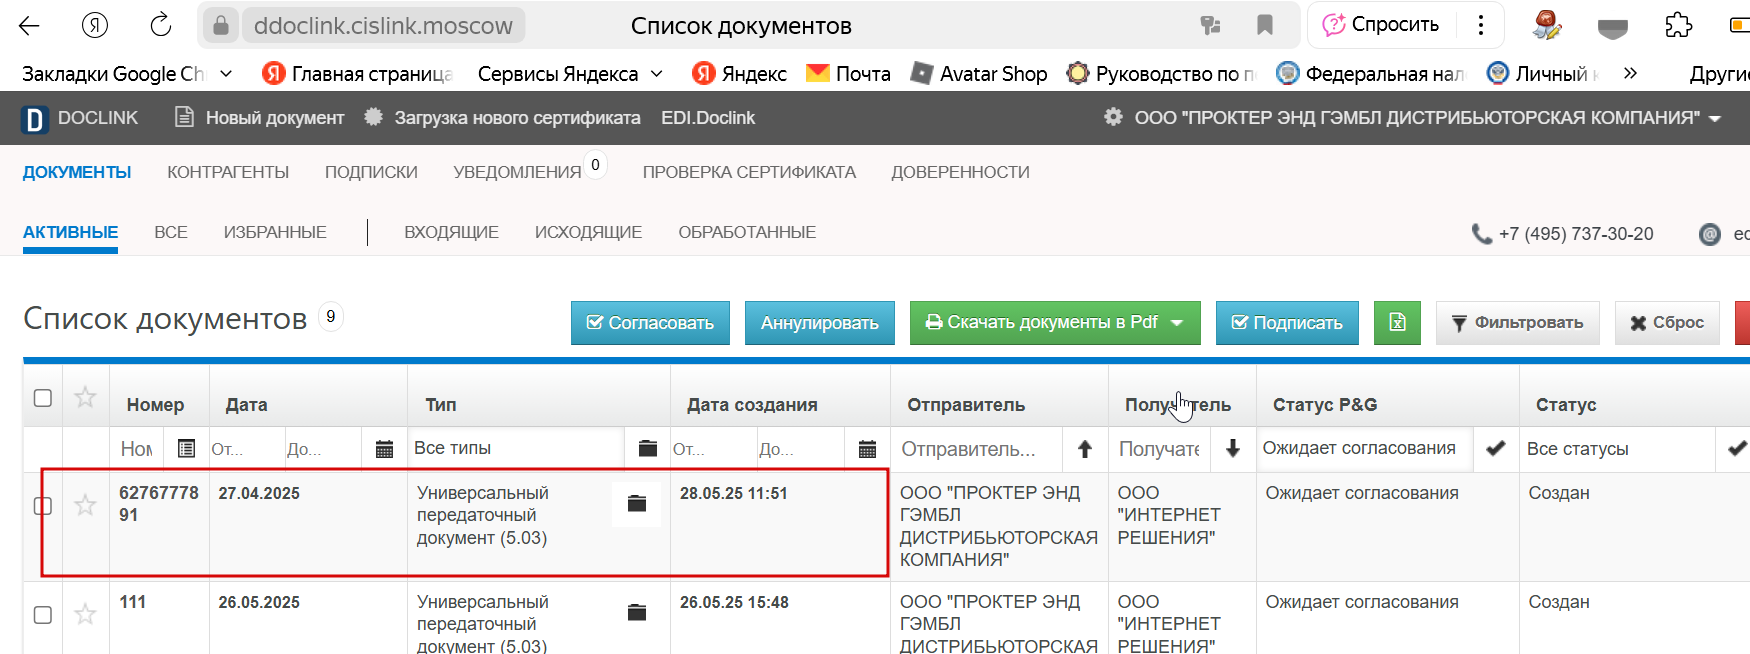
Task: Reset filters with Сброс button
Action: coord(1667,323)
